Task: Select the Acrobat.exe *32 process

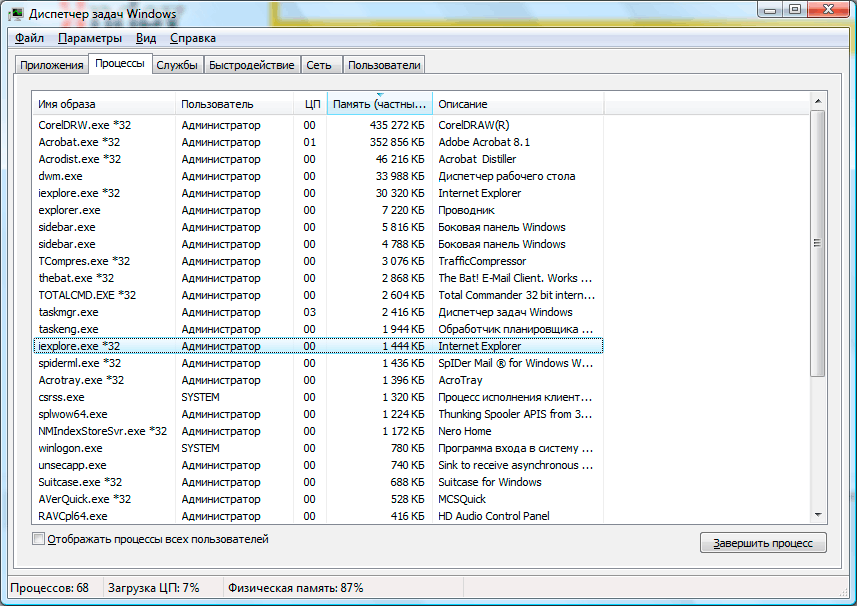Action: tap(318, 142)
